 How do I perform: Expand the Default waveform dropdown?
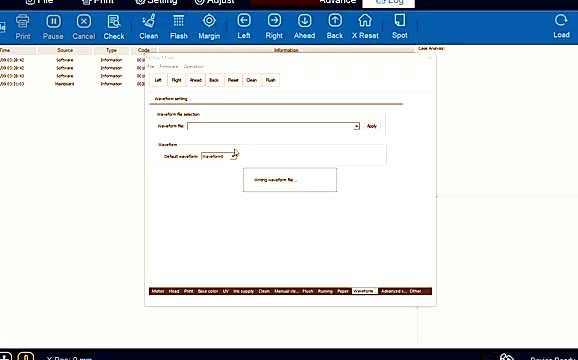coord(233,156)
